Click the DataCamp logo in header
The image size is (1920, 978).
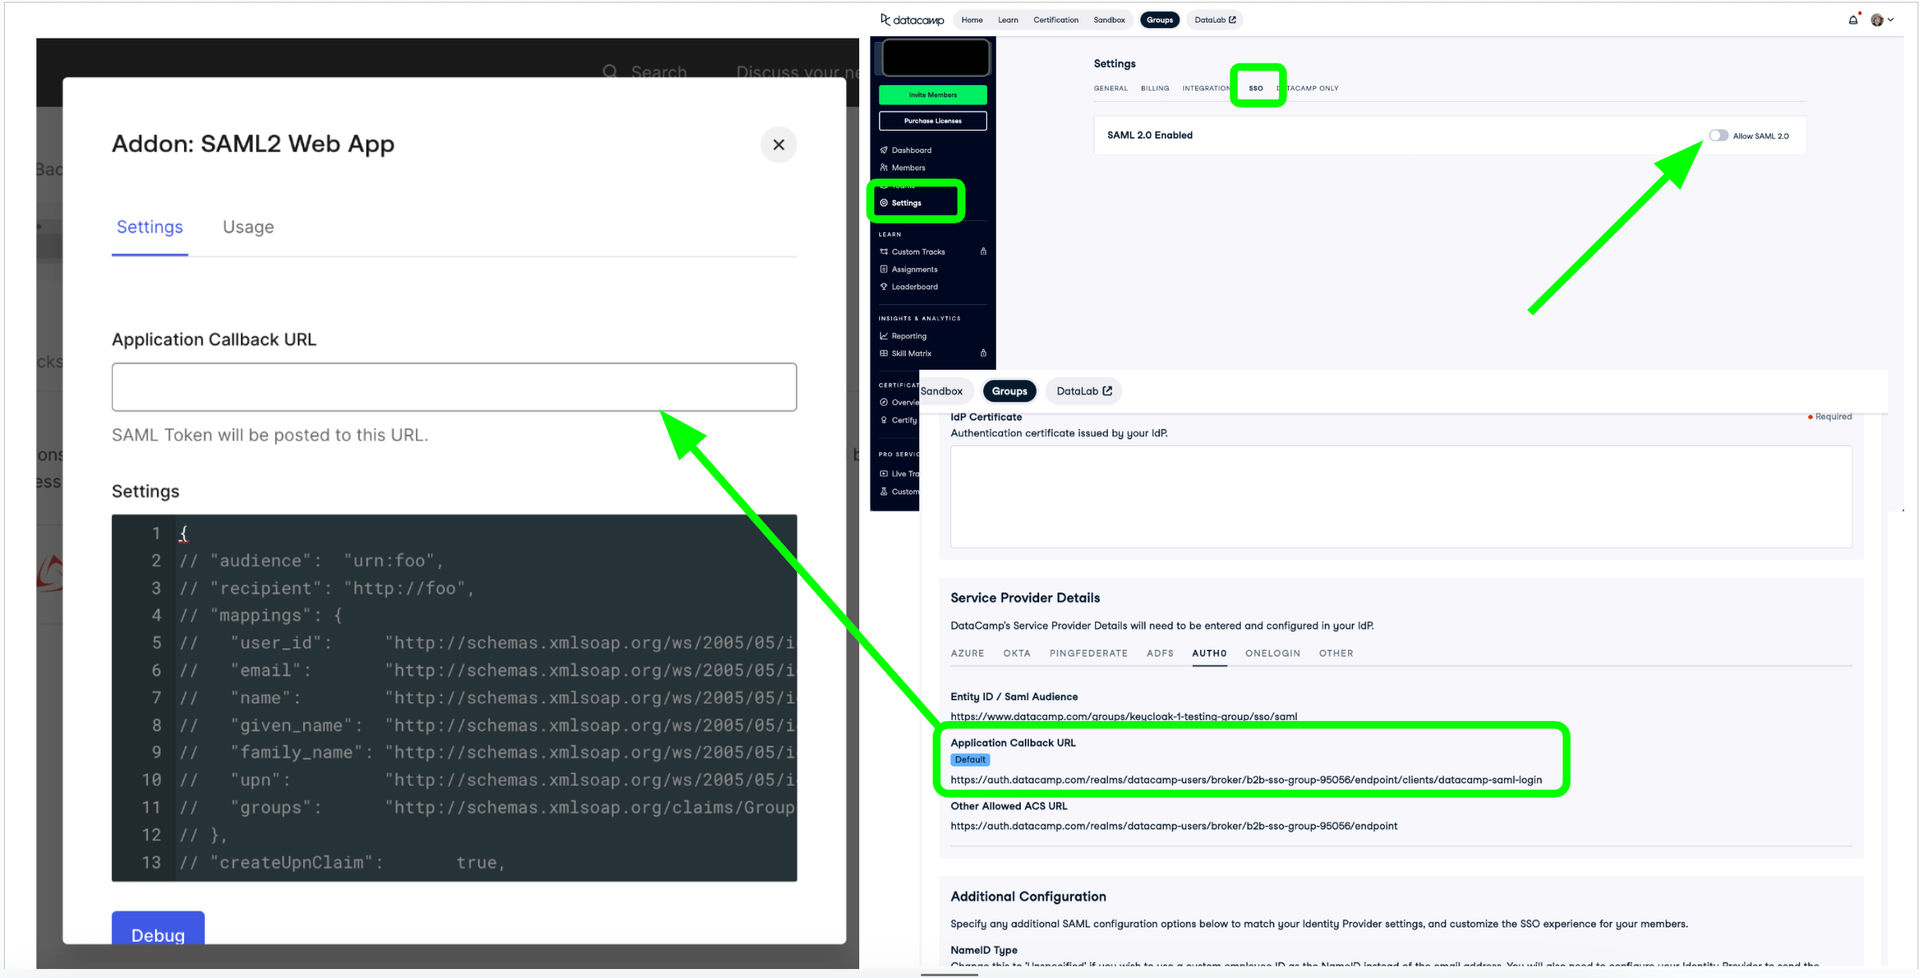(x=912, y=20)
